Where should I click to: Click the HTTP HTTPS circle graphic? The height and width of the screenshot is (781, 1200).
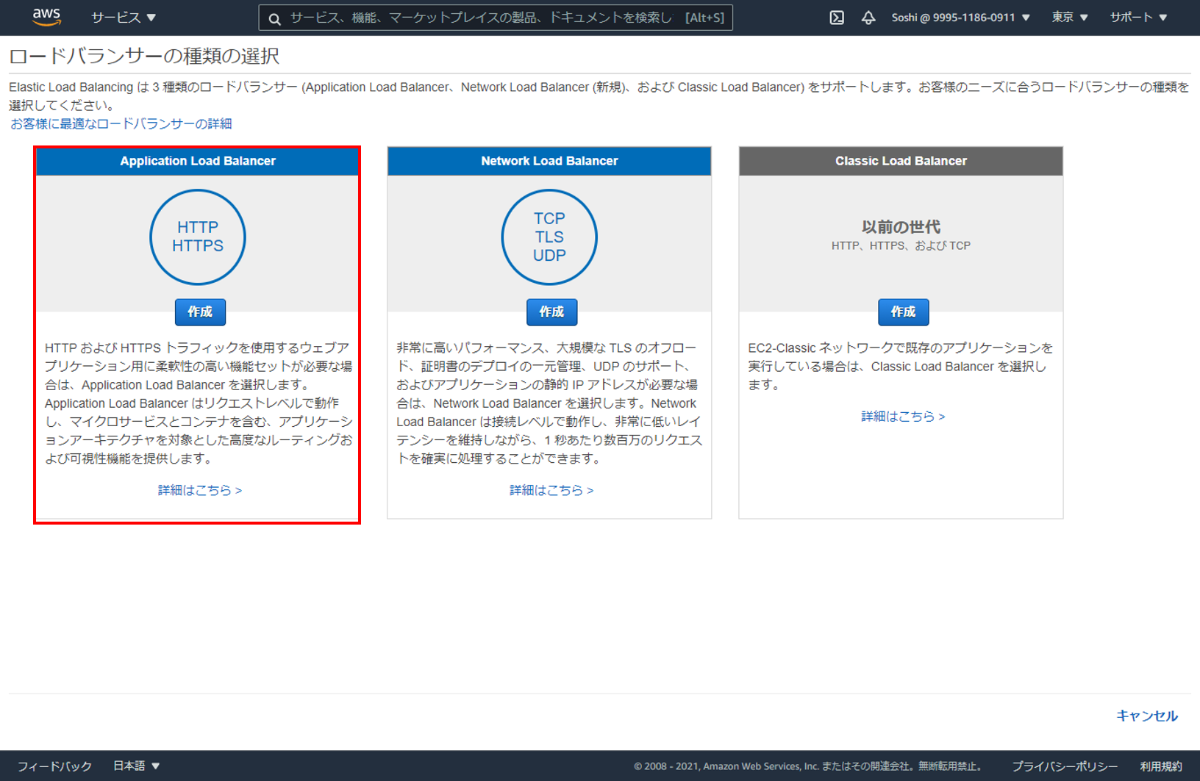point(198,237)
